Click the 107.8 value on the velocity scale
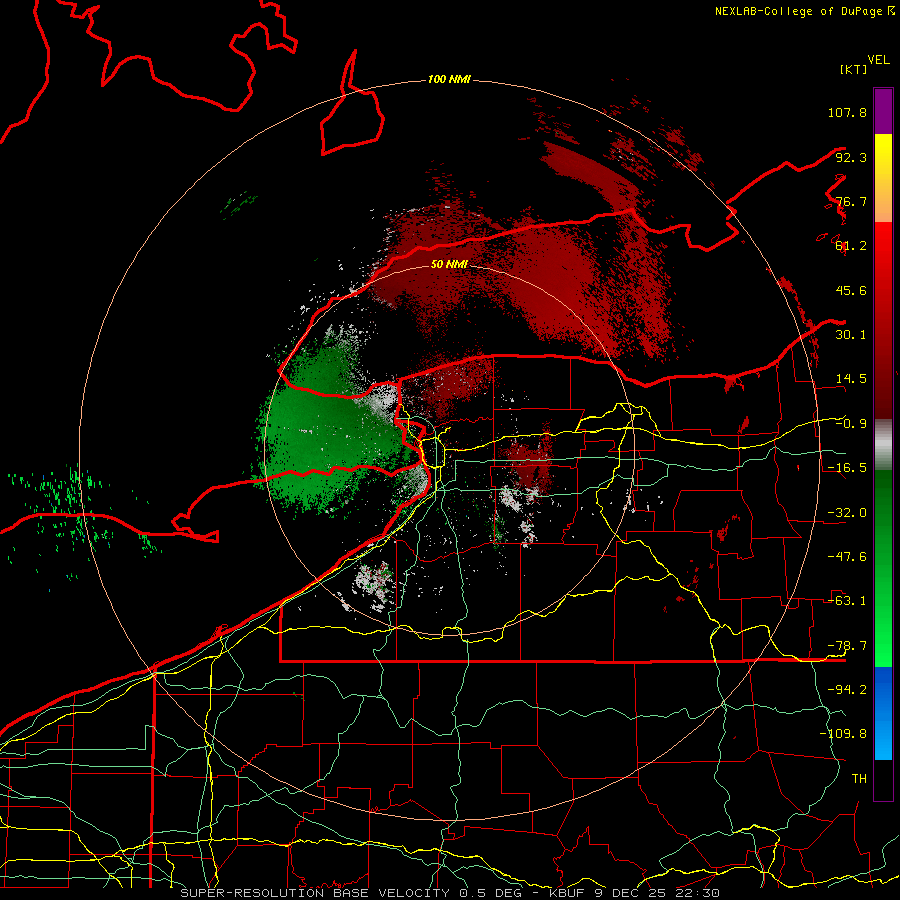 point(847,112)
